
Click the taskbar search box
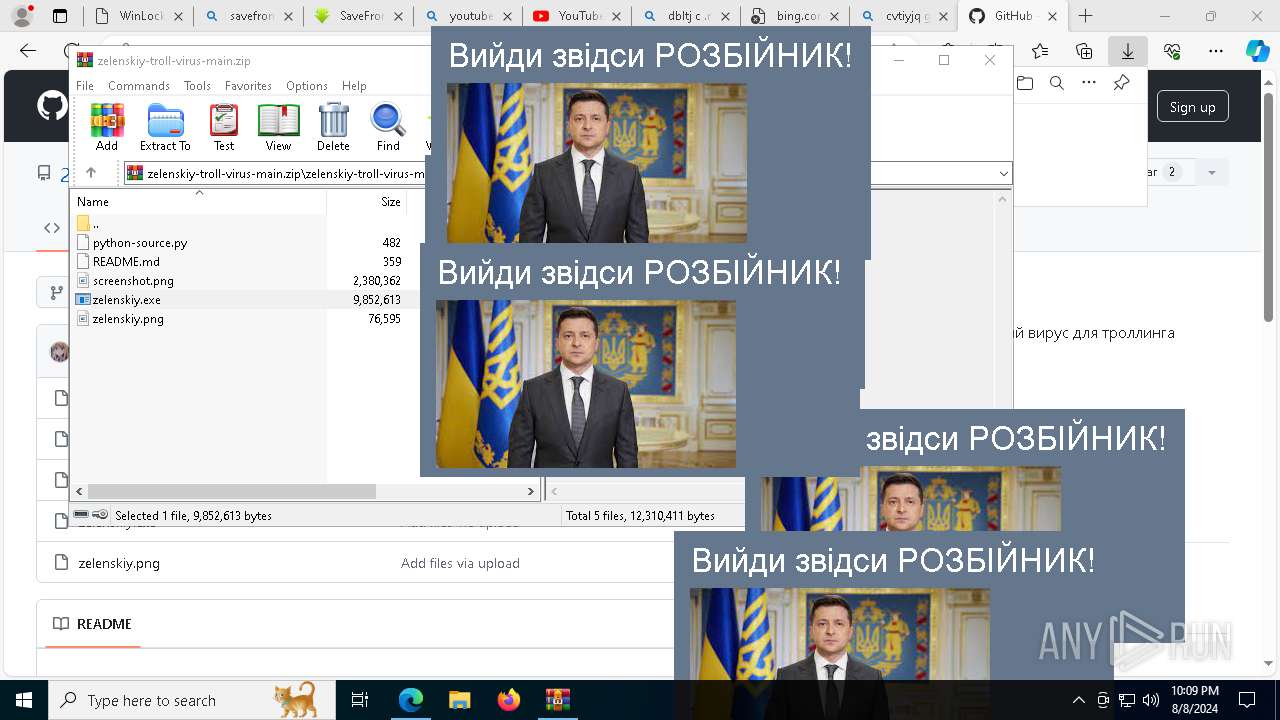[x=191, y=700]
